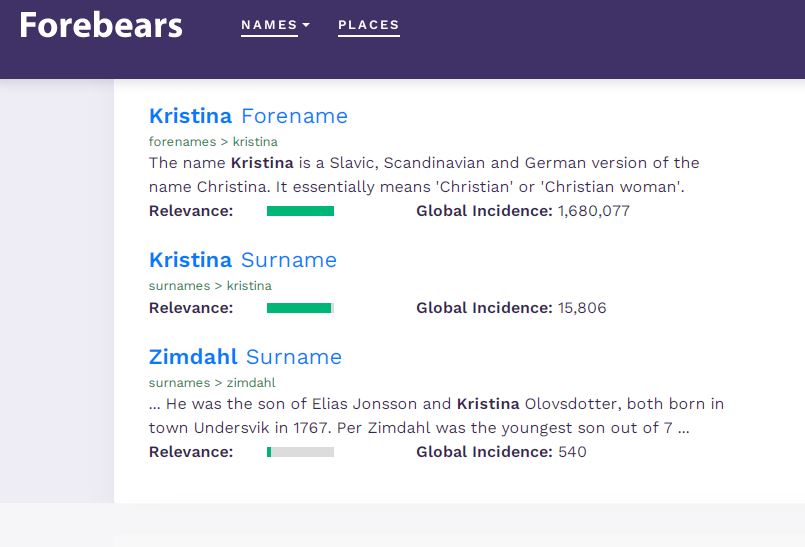Expand the caret arrow beside NAMES
This screenshot has width=805, height=547.
click(x=306, y=25)
